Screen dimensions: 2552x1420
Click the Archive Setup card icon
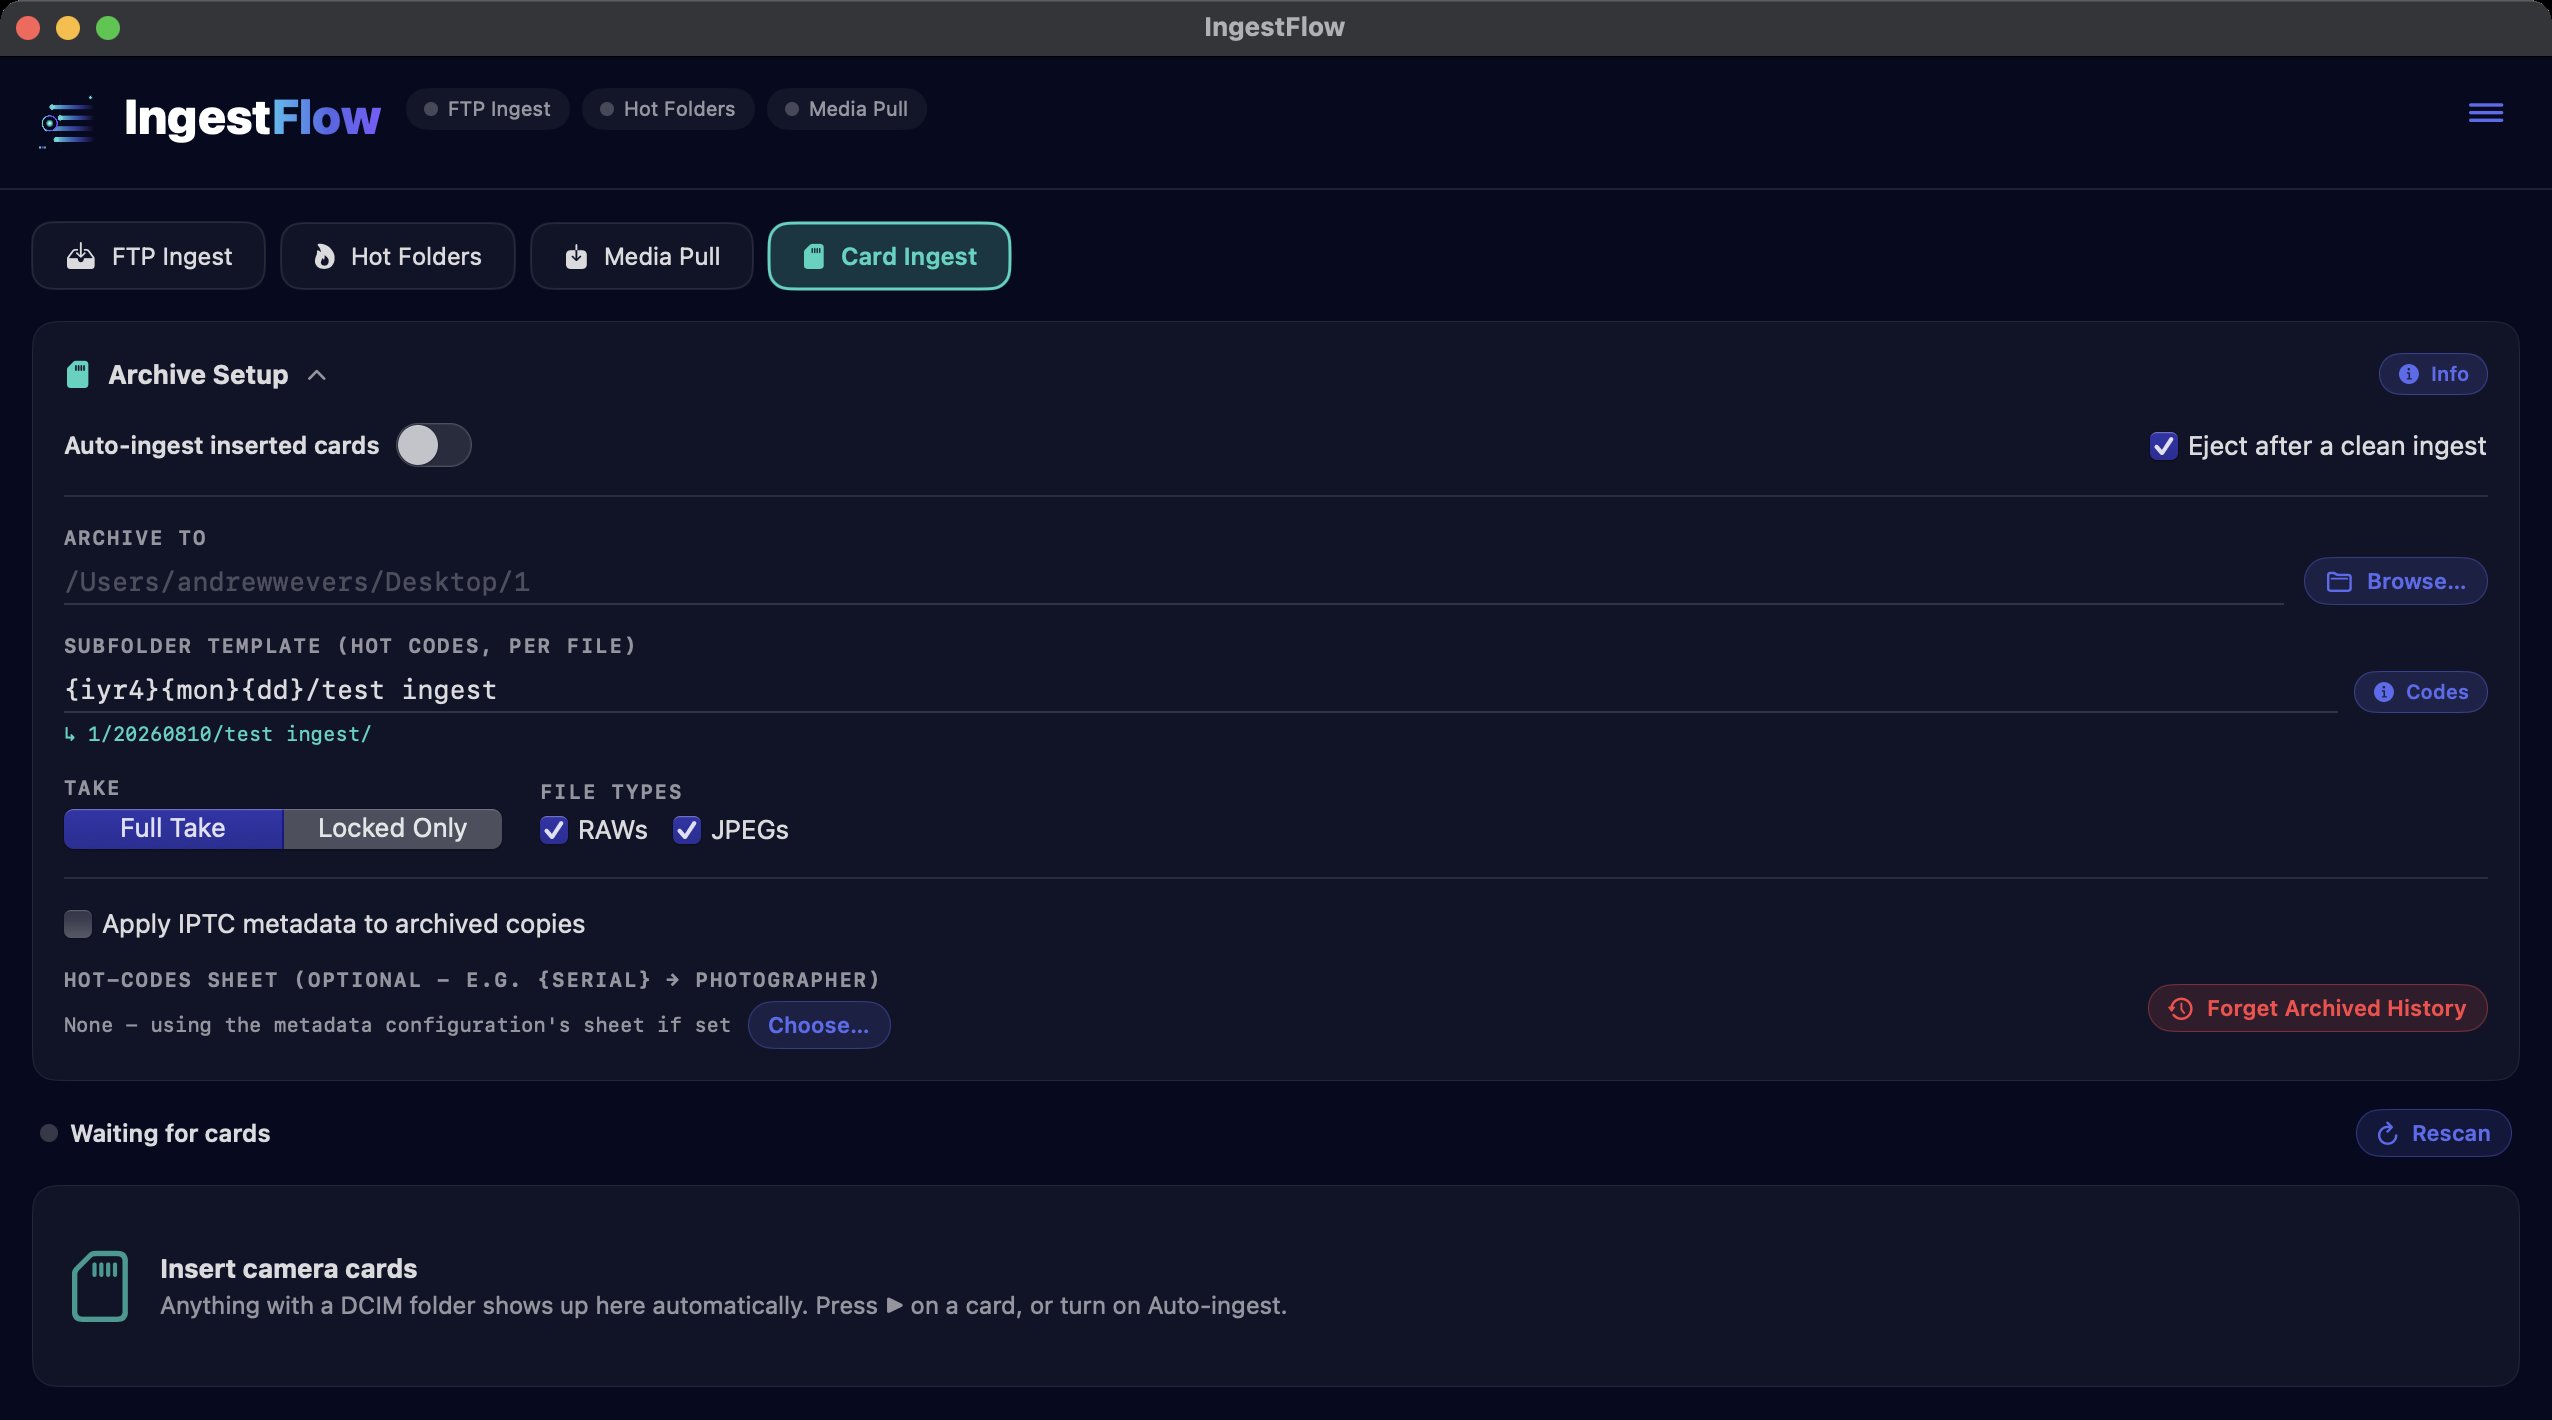tap(77, 375)
